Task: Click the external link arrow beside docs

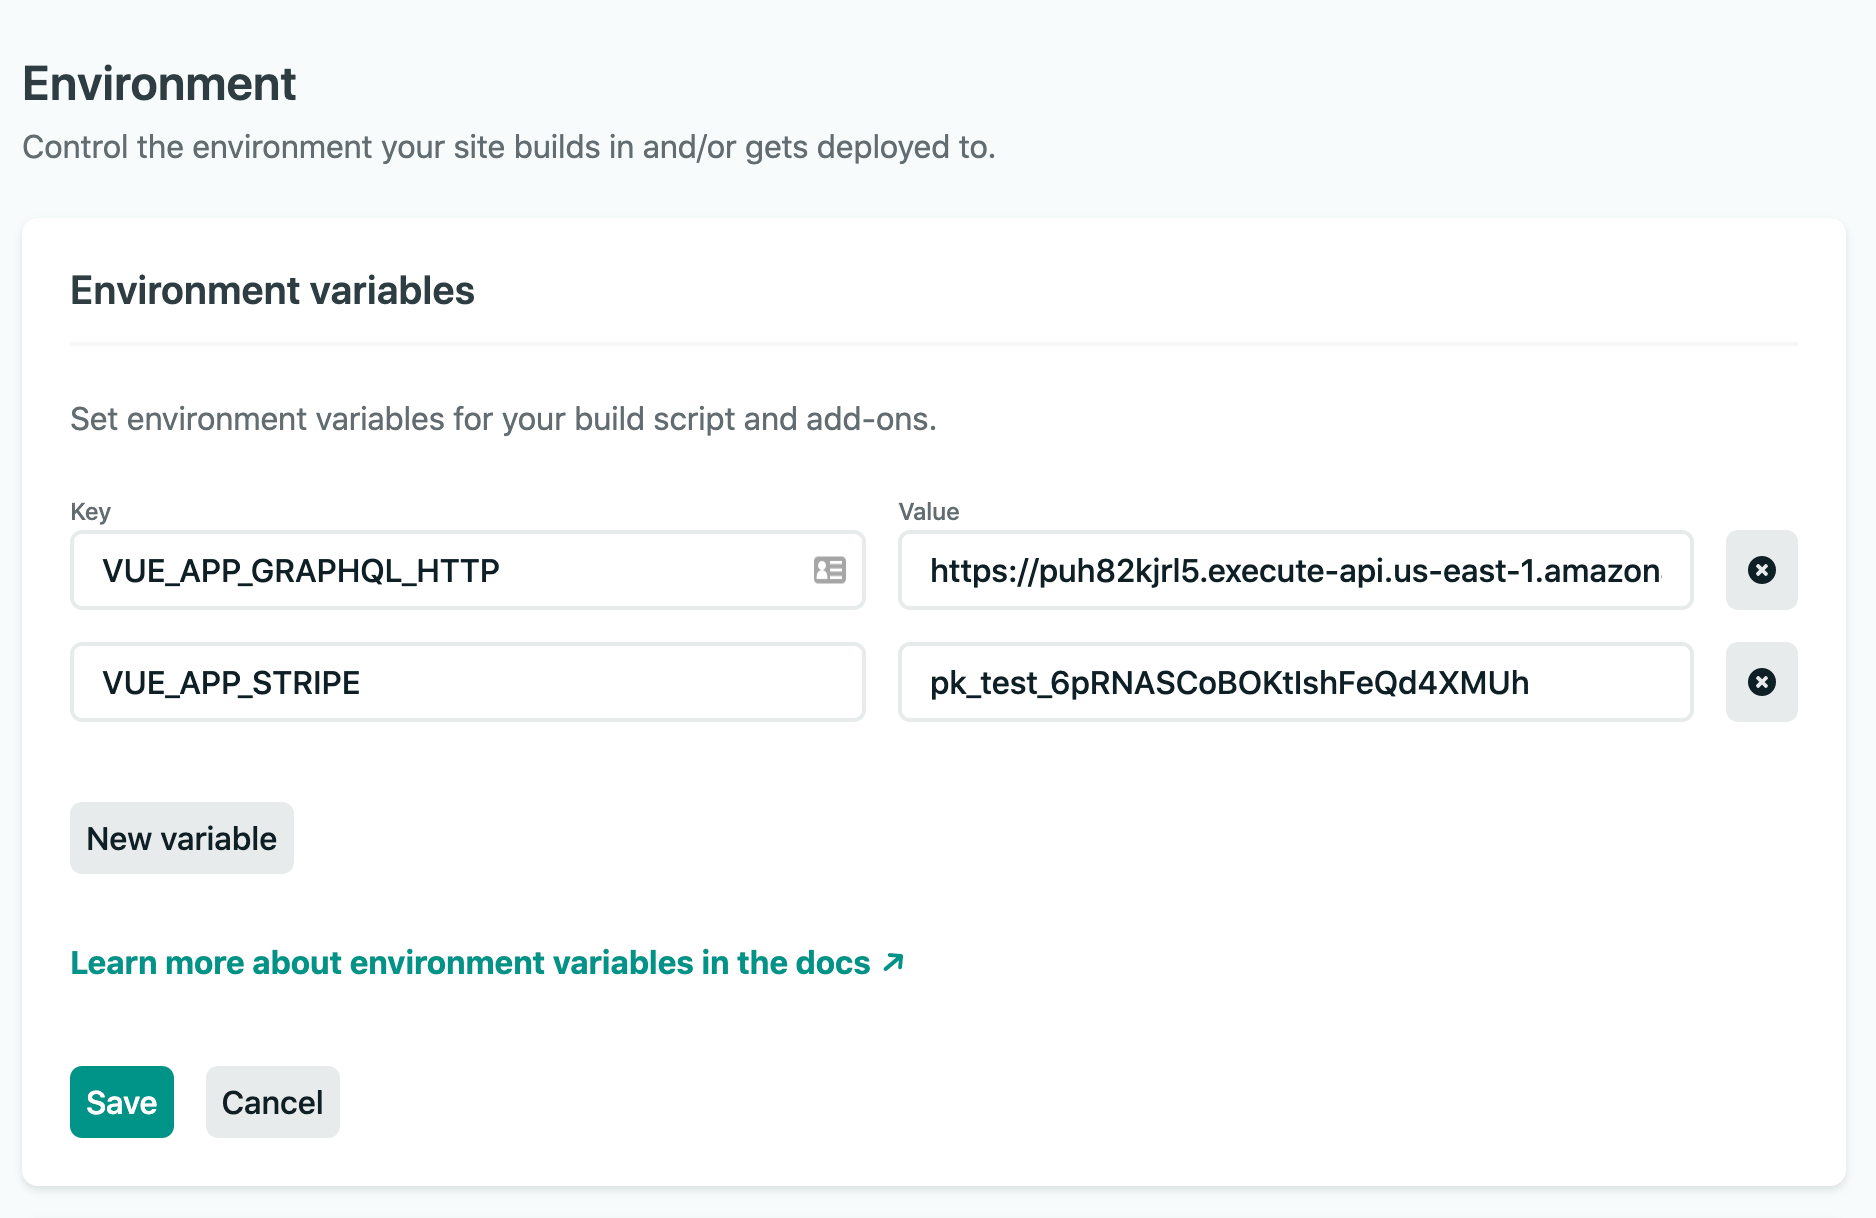Action: (x=894, y=962)
